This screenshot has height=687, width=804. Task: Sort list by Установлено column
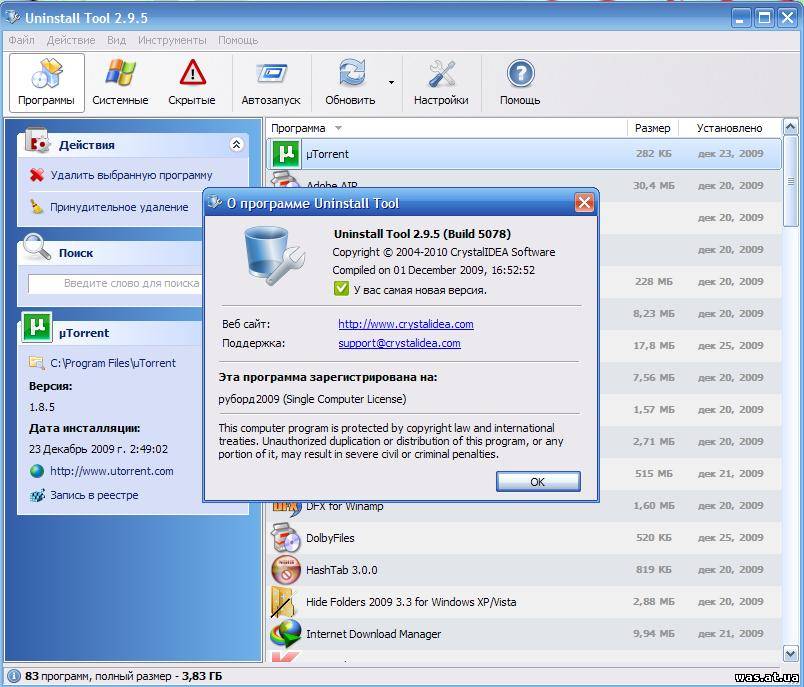click(x=729, y=128)
